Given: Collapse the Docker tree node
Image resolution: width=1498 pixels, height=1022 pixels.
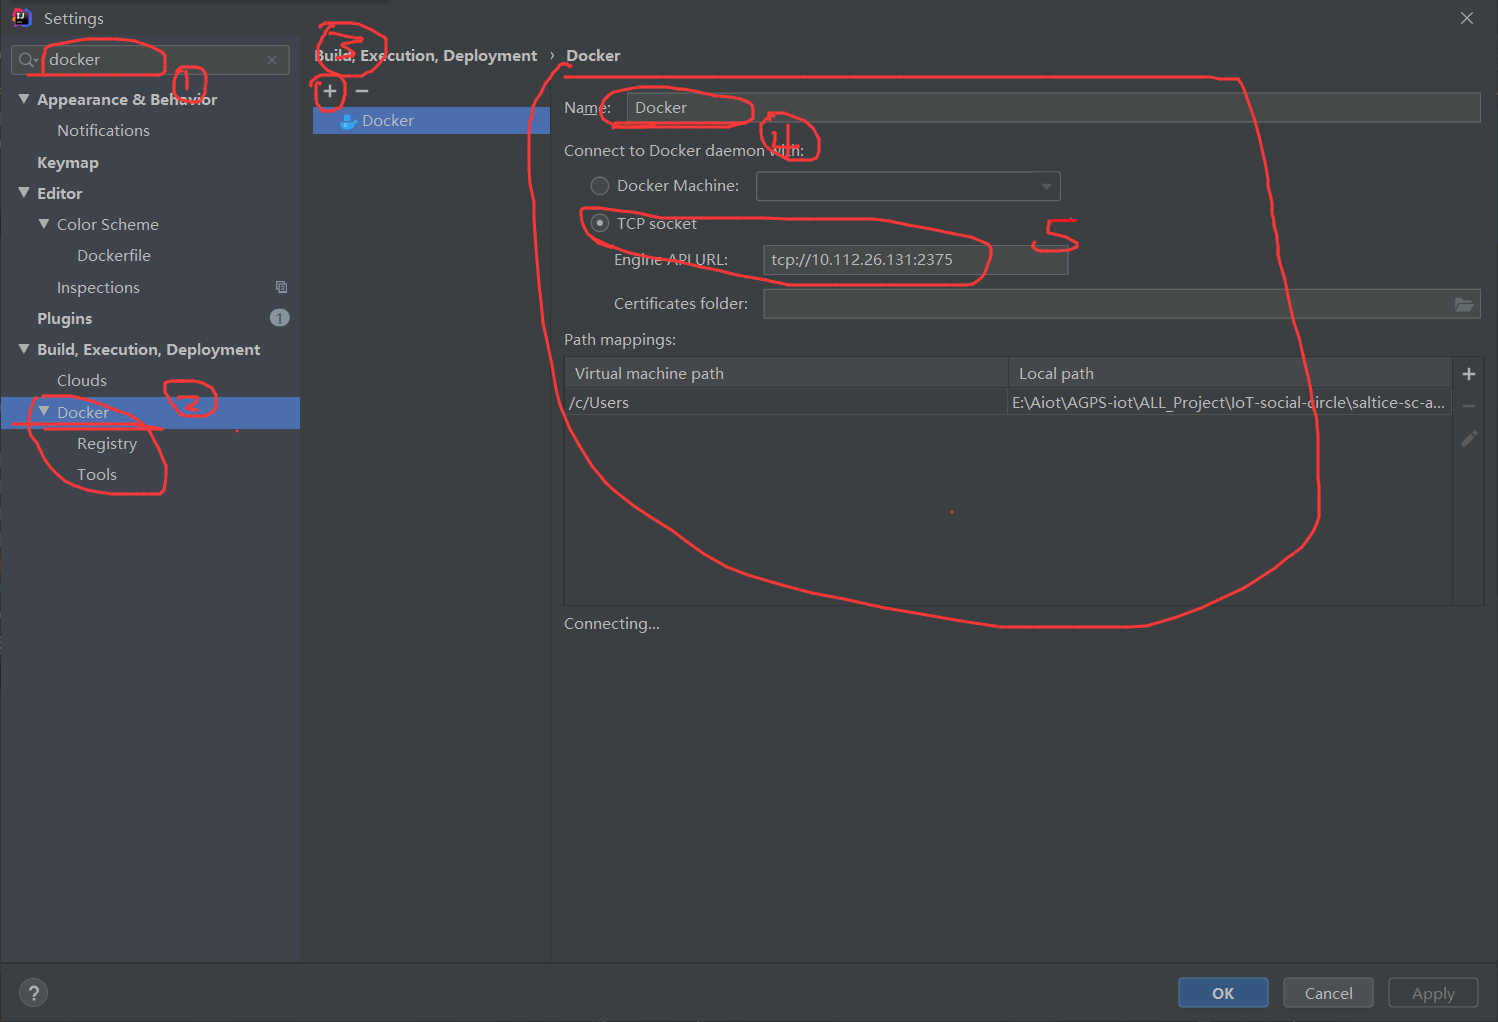Looking at the screenshot, I should [44, 412].
